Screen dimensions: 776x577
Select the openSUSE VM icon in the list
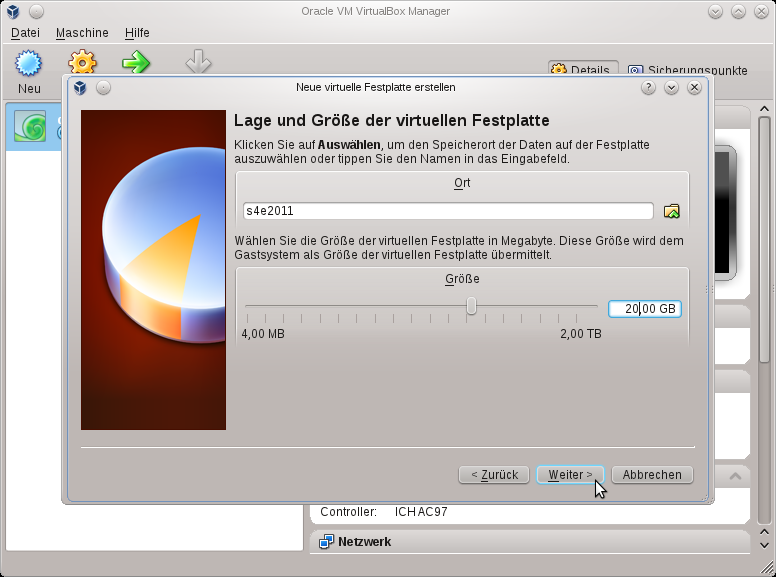point(30,126)
